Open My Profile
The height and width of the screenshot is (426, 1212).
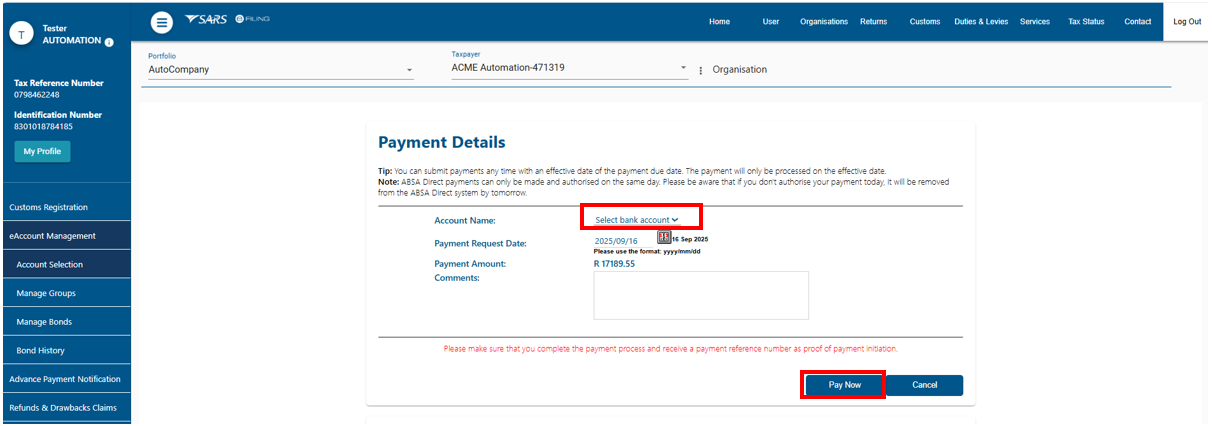pos(42,151)
